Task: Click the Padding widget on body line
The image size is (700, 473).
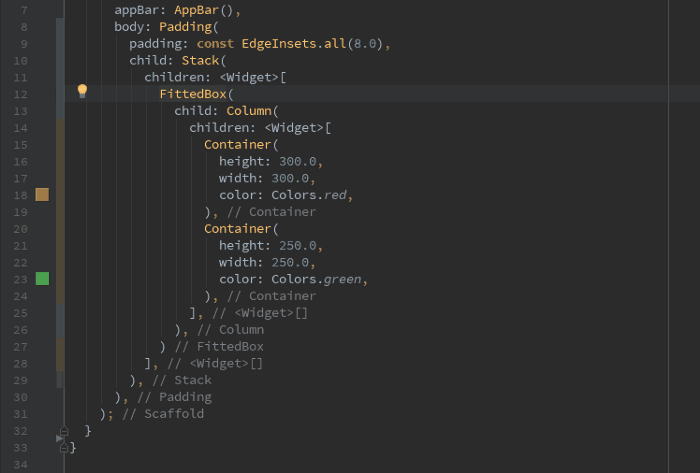Action: coord(185,26)
